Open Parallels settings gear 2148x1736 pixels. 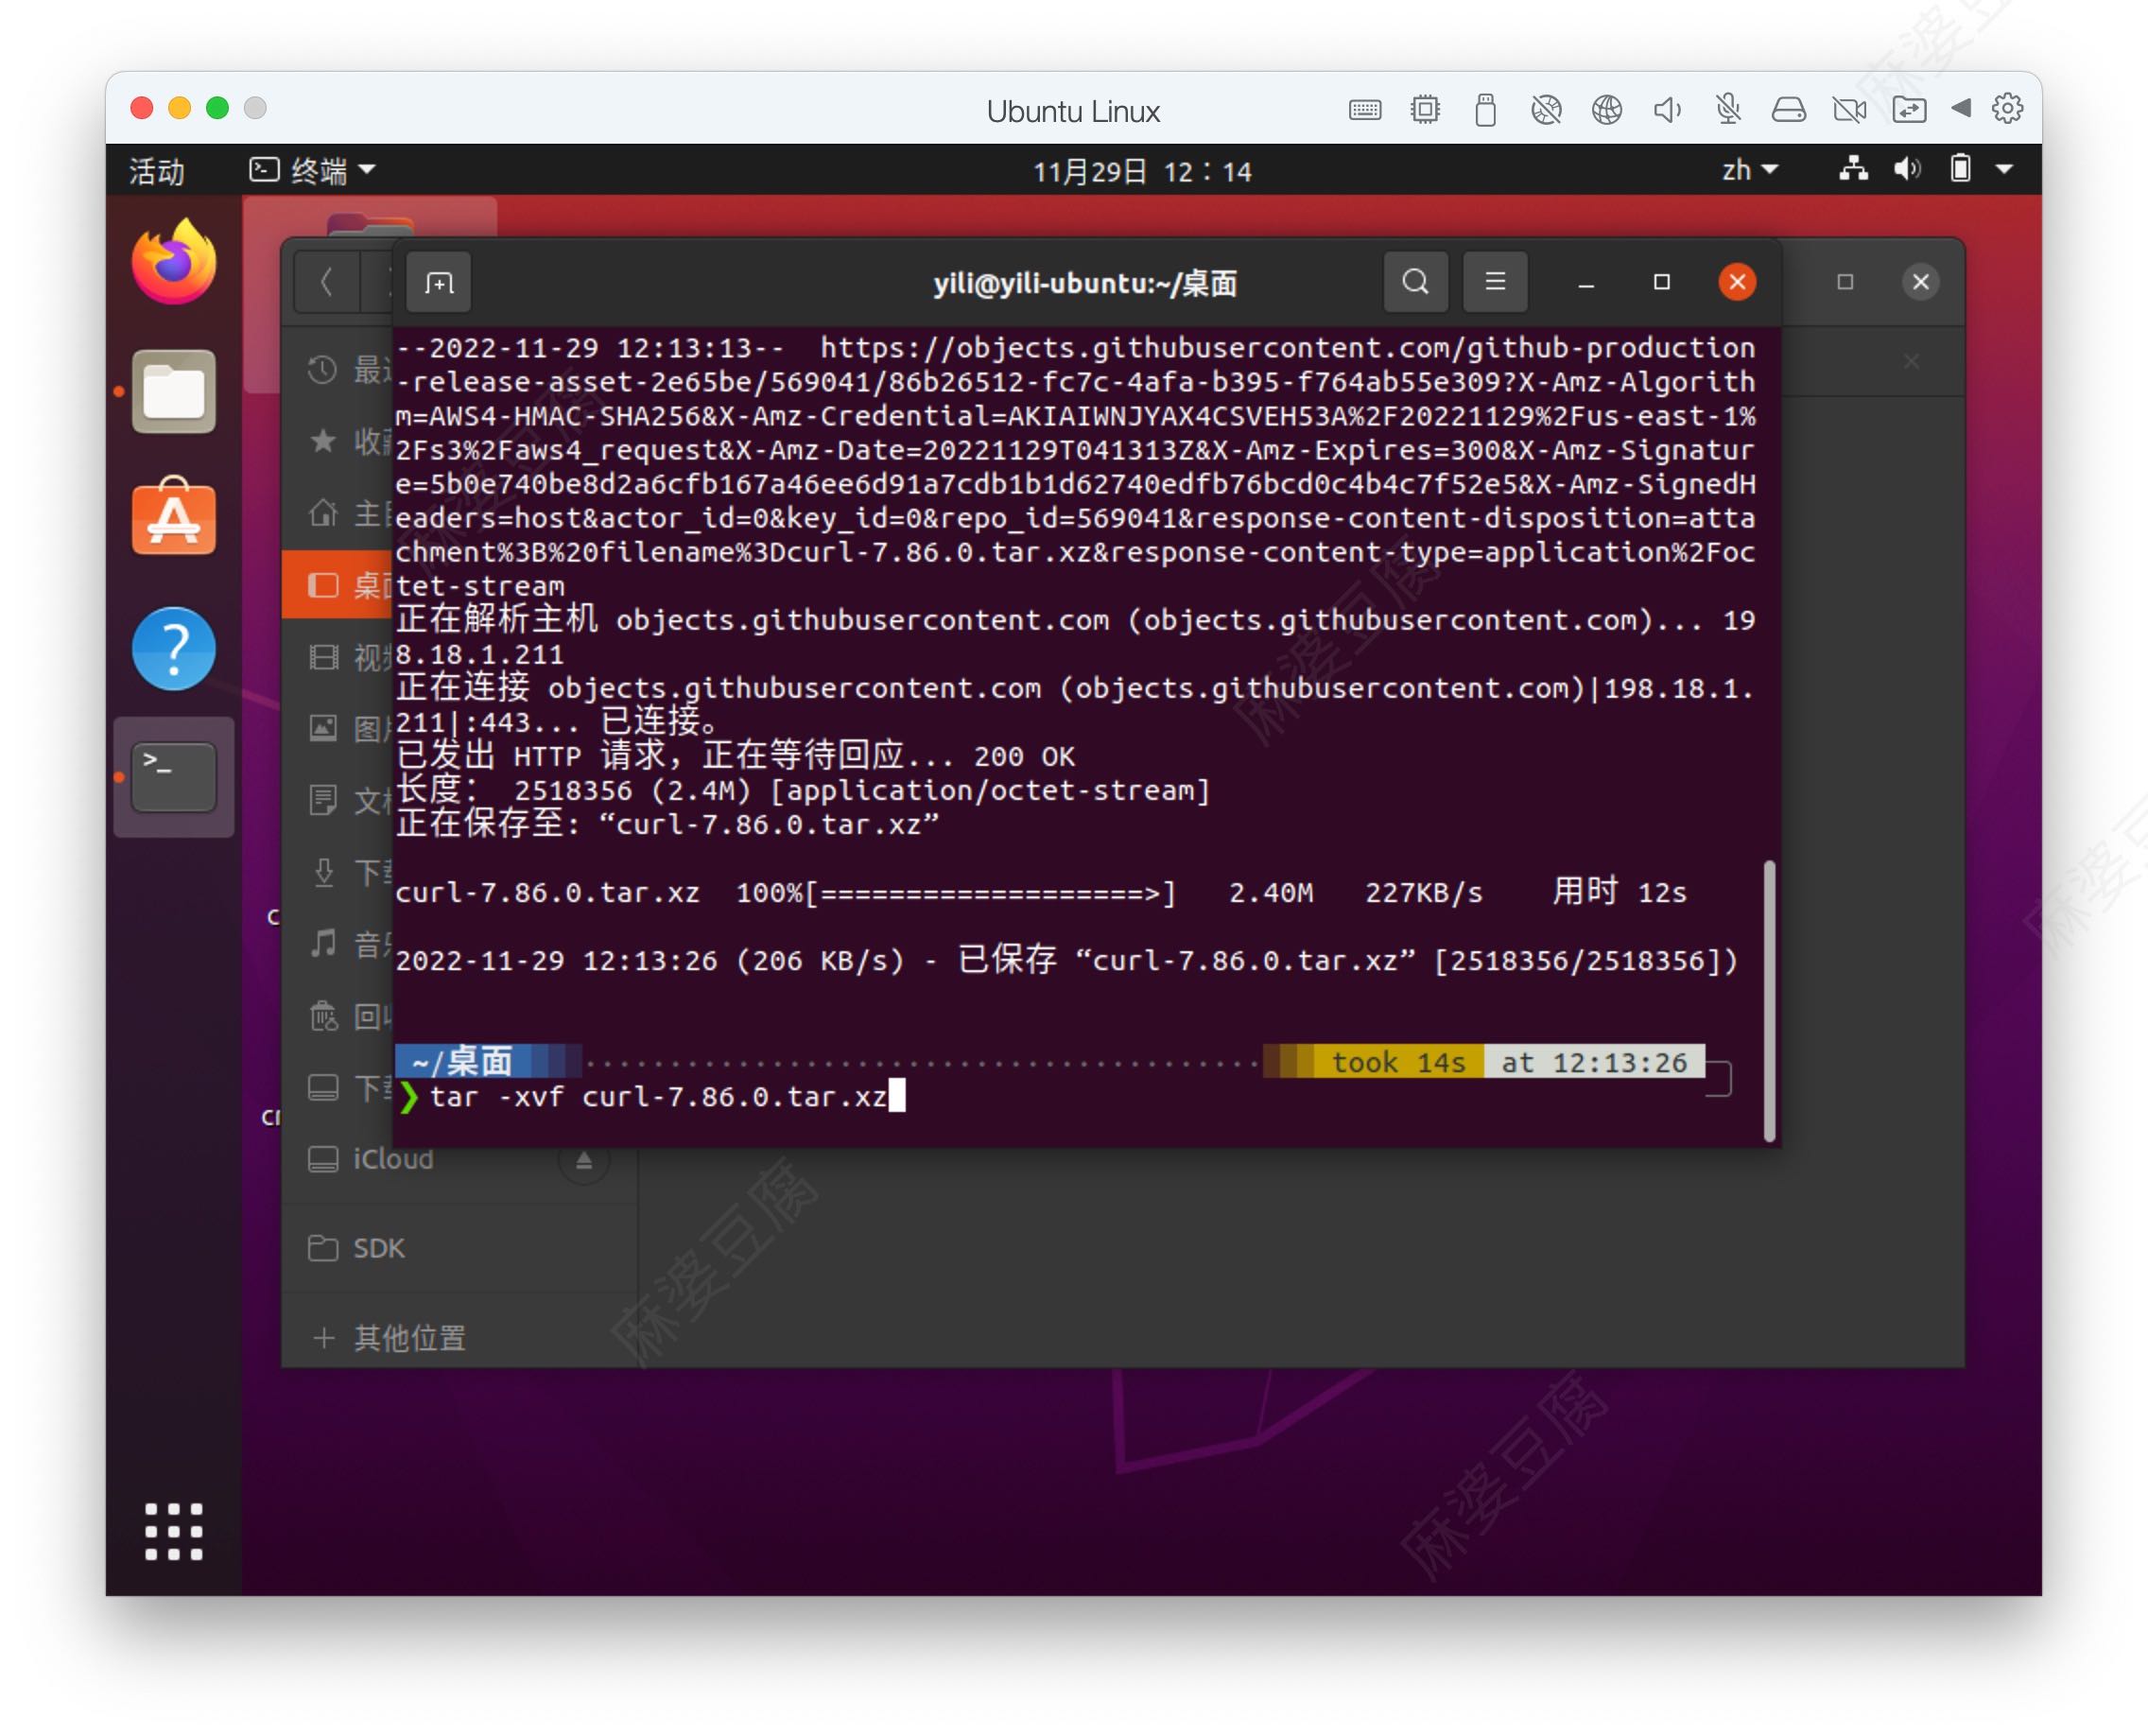(x=2007, y=108)
